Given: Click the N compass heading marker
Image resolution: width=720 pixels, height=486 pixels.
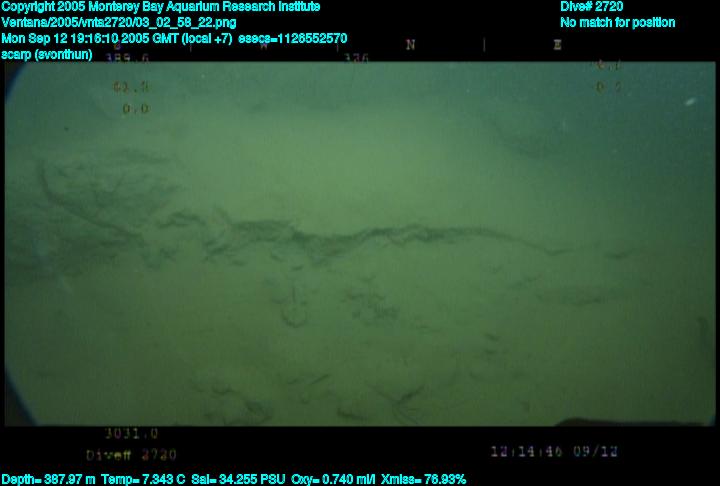Looking at the screenshot, I should (x=411, y=45).
